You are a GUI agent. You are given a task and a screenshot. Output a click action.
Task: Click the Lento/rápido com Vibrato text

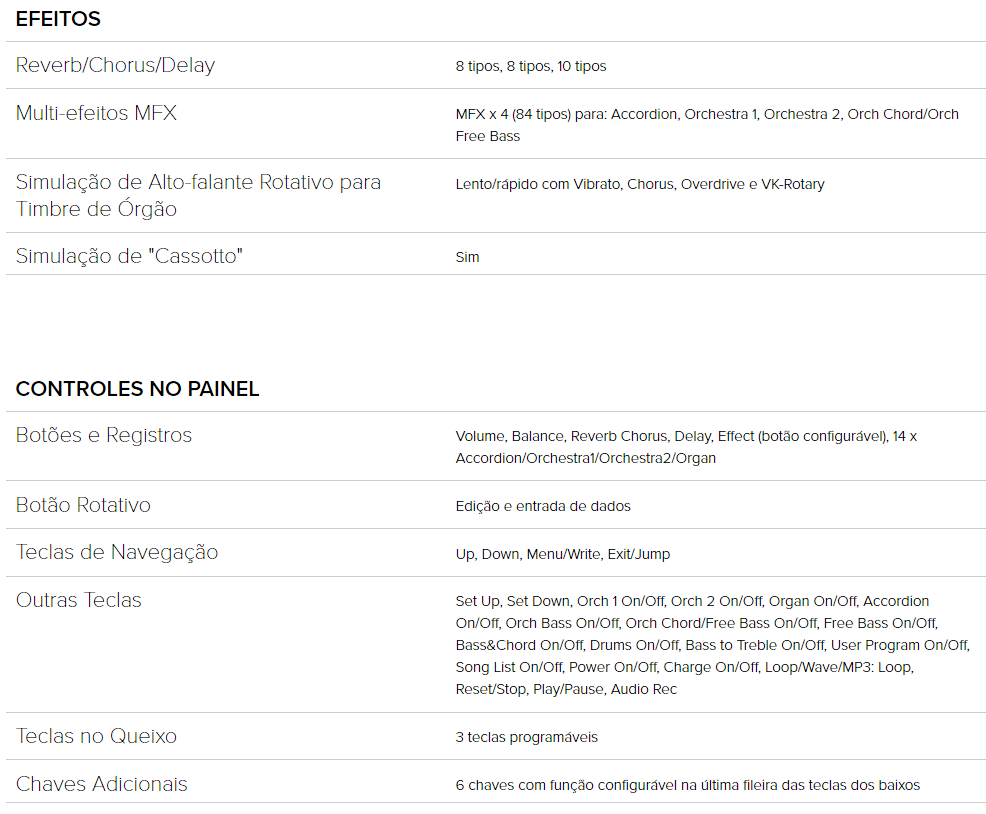[x=640, y=184]
